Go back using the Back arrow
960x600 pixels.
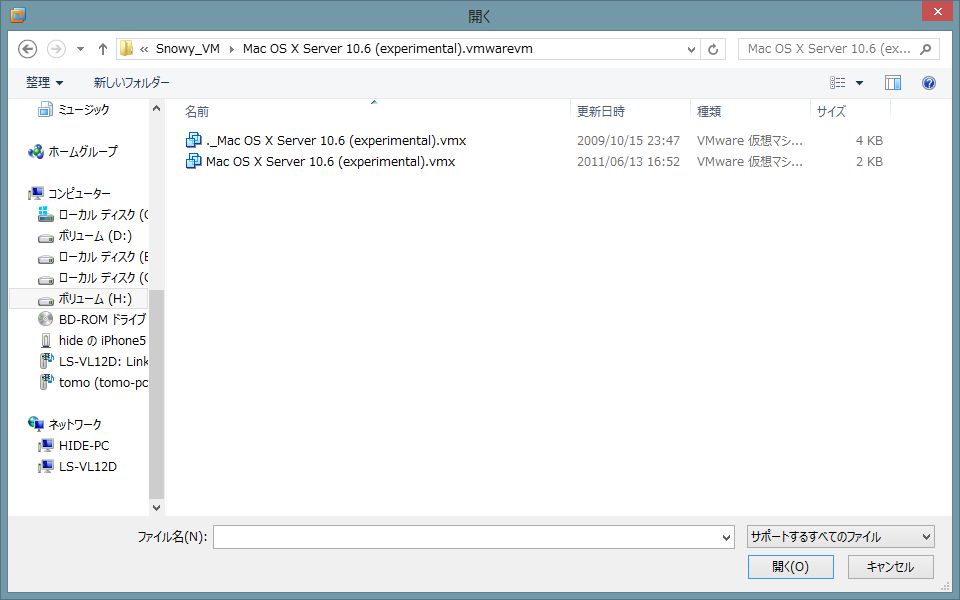pos(28,49)
